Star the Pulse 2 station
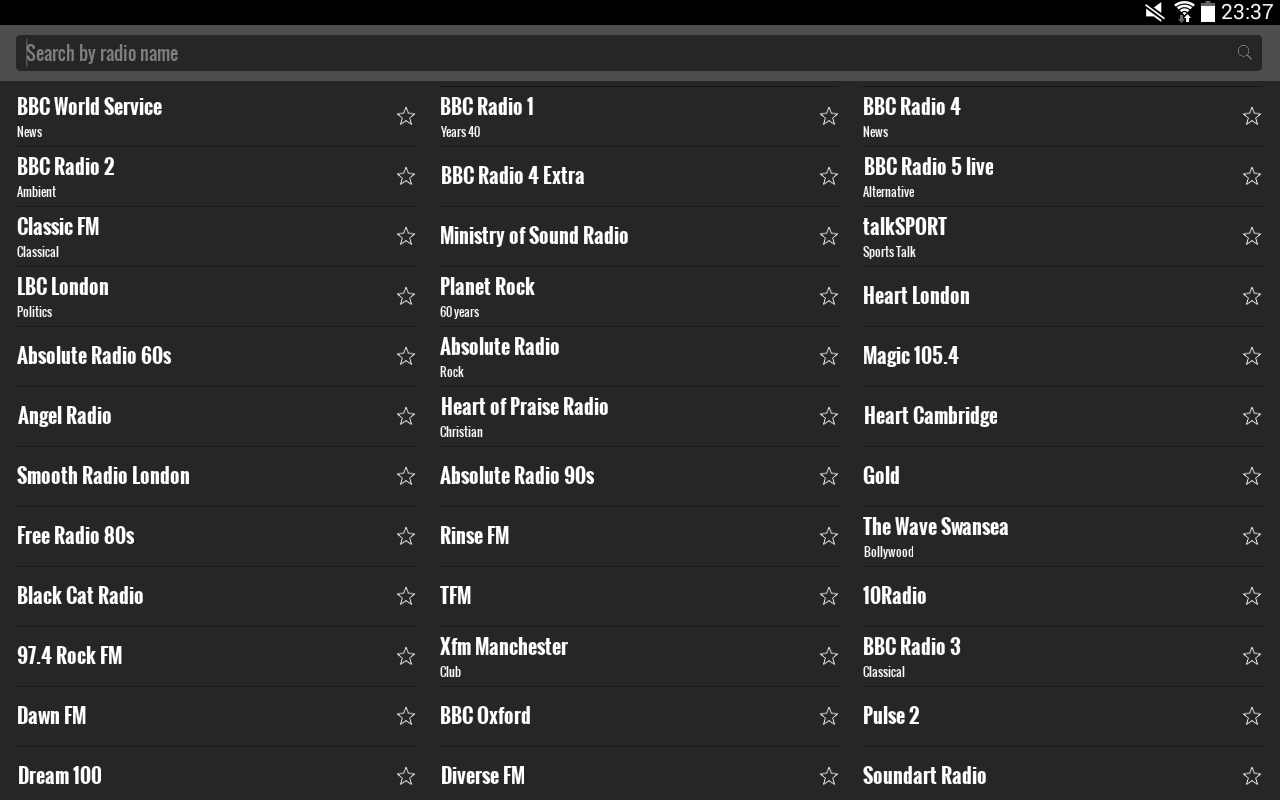Viewport: 1280px width, 800px height. 1252,716
